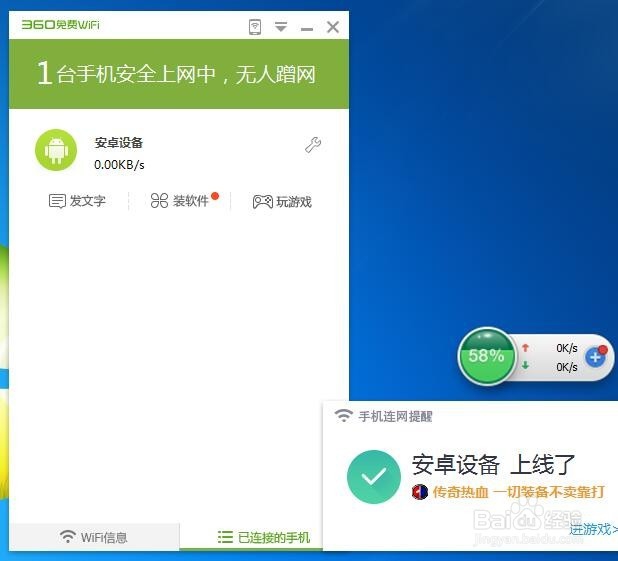
Task: Click the 装软件 install software button
Action: tap(180, 201)
